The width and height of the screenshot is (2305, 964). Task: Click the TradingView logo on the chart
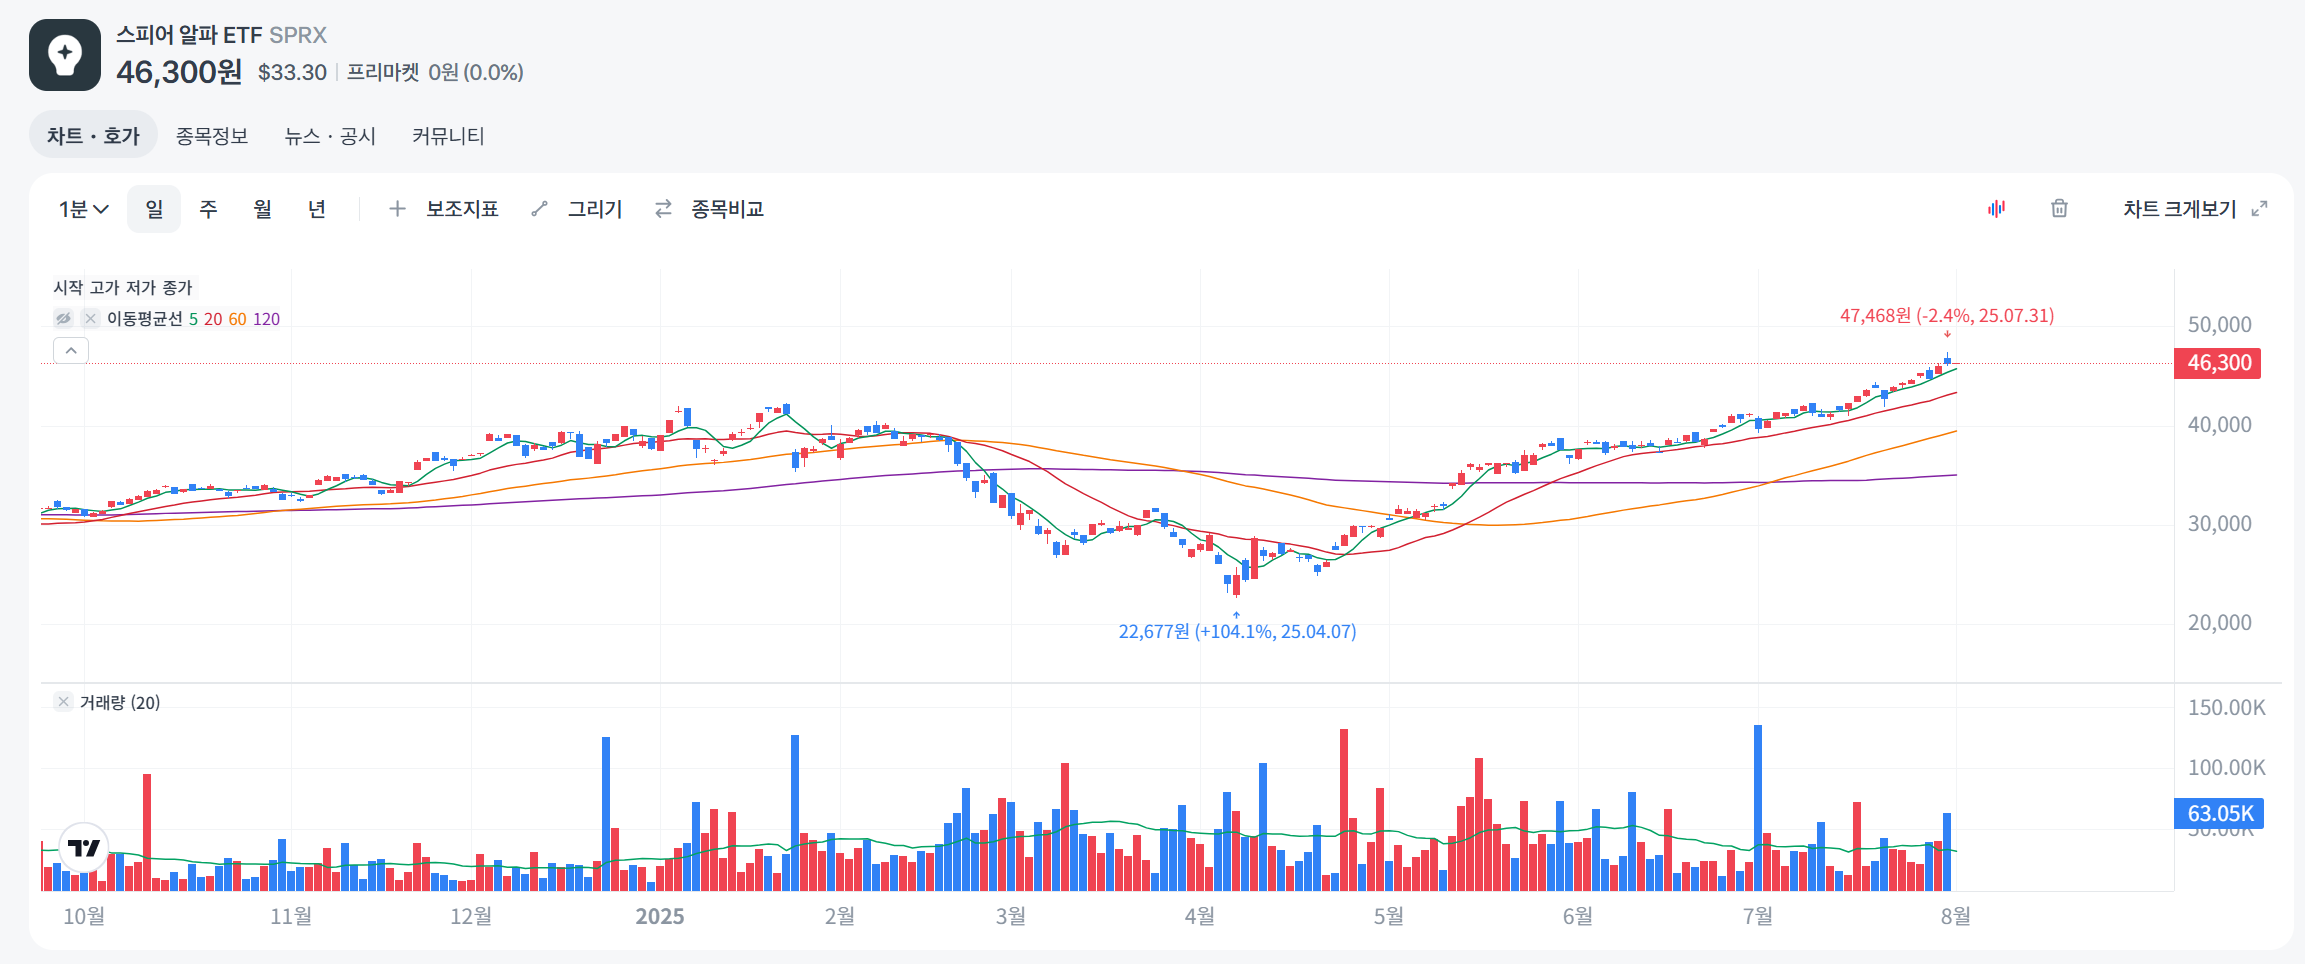(x=84, y=848)
